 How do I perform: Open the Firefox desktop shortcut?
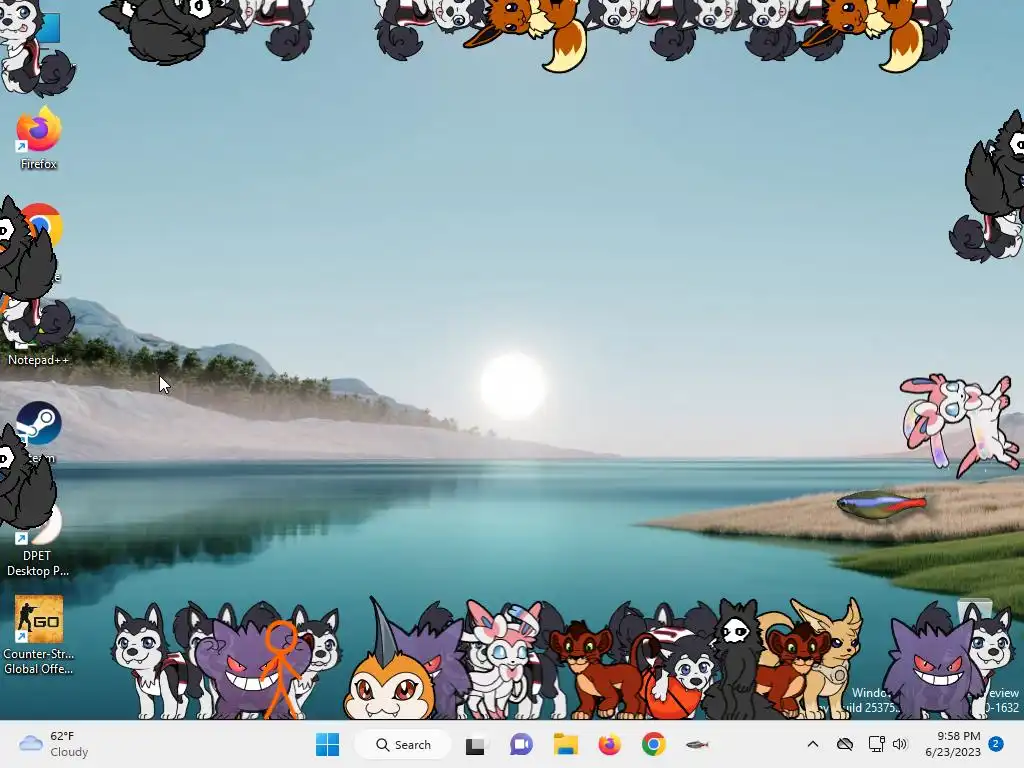tap(38, 139)
